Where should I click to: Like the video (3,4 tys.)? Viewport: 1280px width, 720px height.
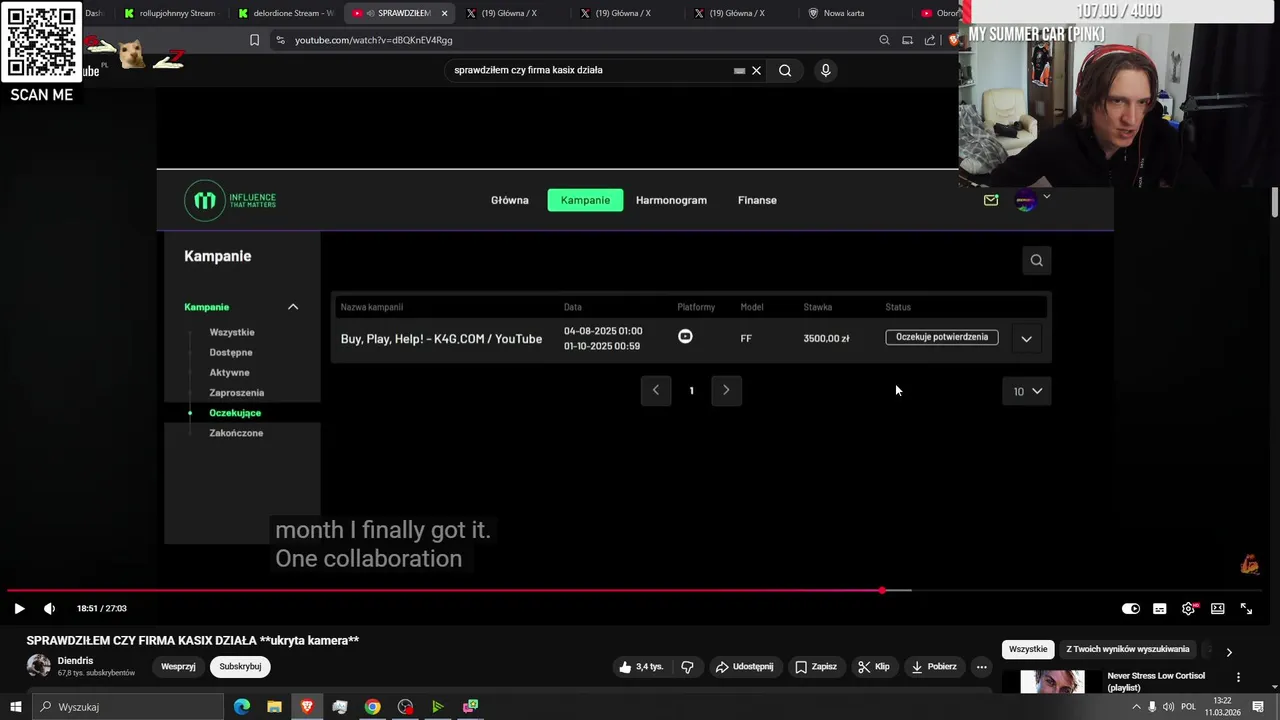tap(640, 667)
